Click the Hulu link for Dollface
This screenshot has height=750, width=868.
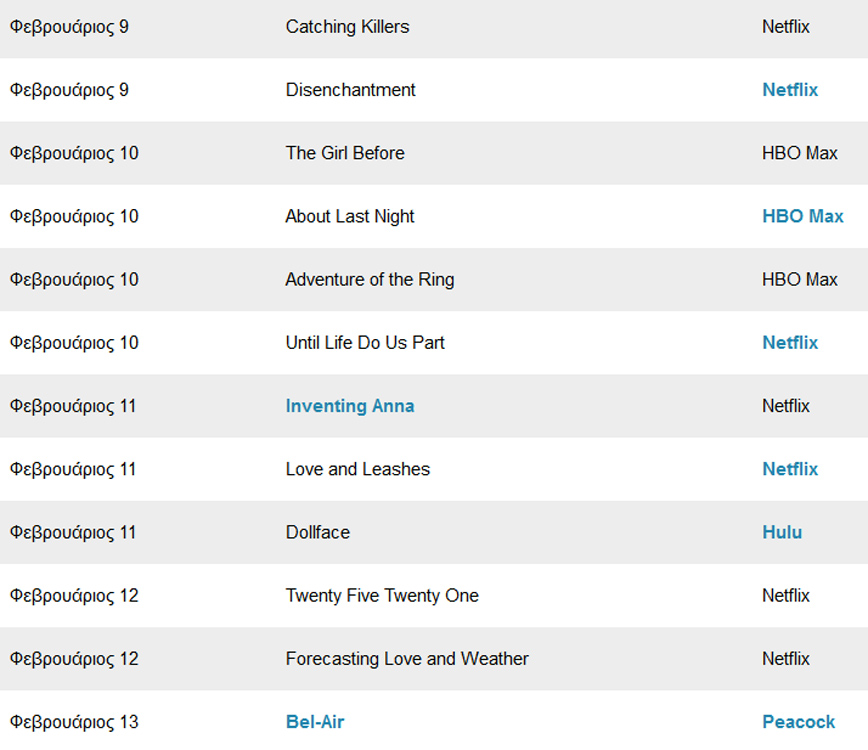pos(781,532)
